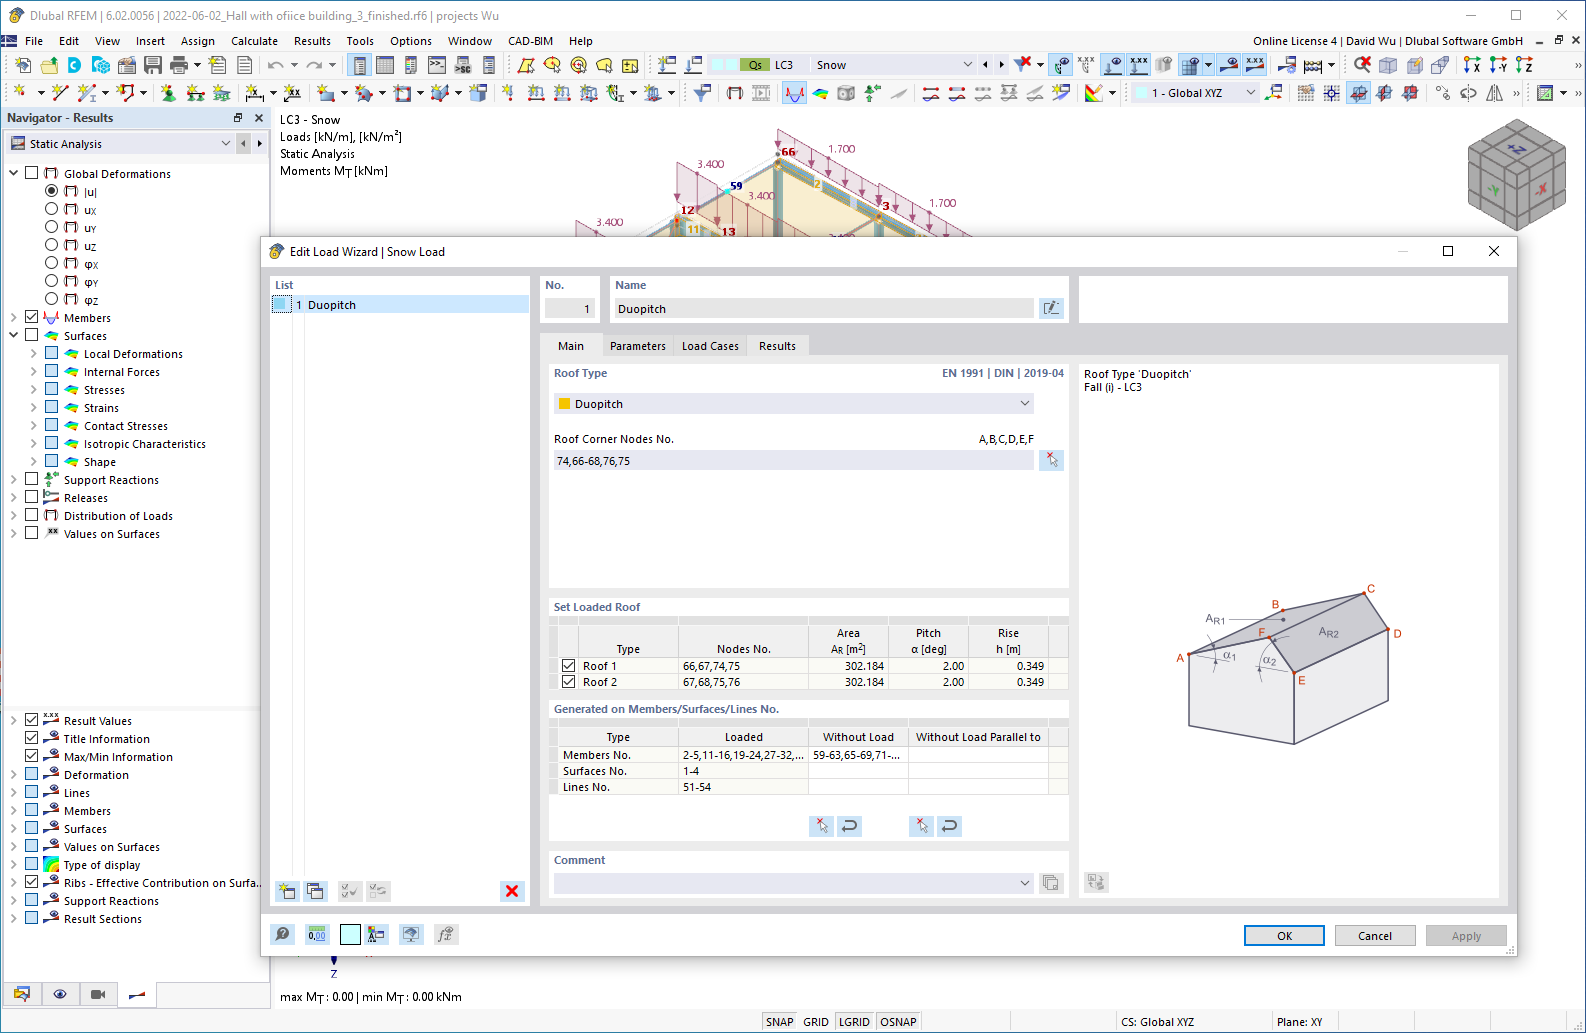This screenshot has height=1033, width=1586.
Task: Toggle the Members results checkbox
Action: [x=32, y=317]
